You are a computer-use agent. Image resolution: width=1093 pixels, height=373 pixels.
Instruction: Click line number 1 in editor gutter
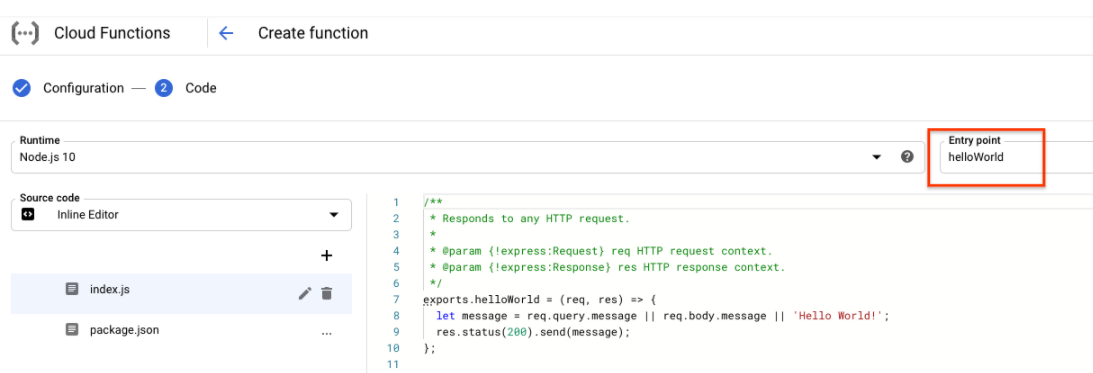(396, 202)
